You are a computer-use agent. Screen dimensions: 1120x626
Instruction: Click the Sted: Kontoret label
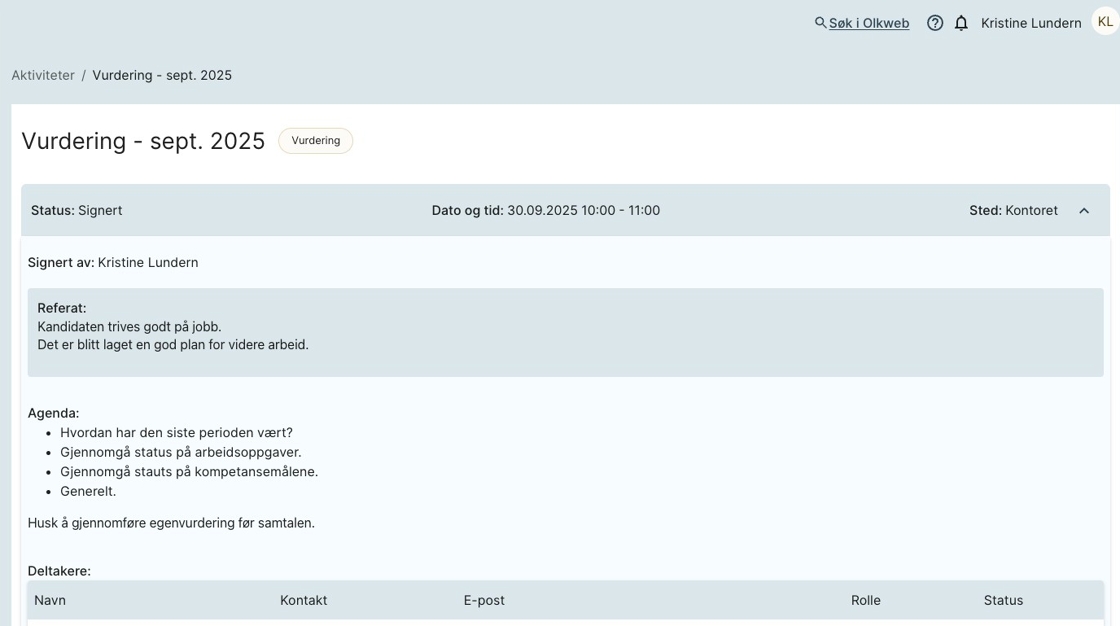(x=1013, y=211)
